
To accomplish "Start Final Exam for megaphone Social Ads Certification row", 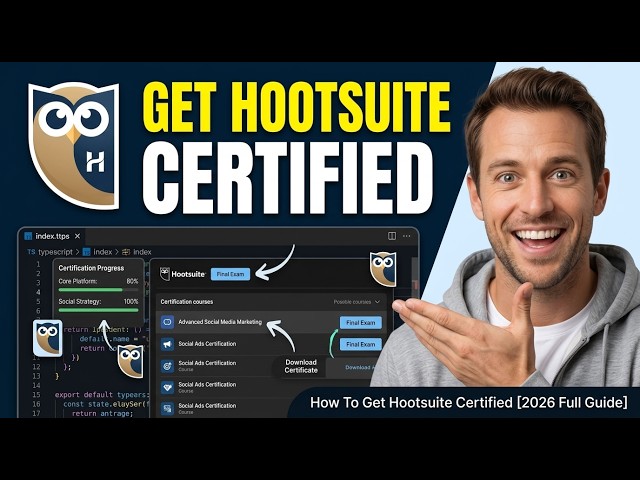I will (361, 344).
